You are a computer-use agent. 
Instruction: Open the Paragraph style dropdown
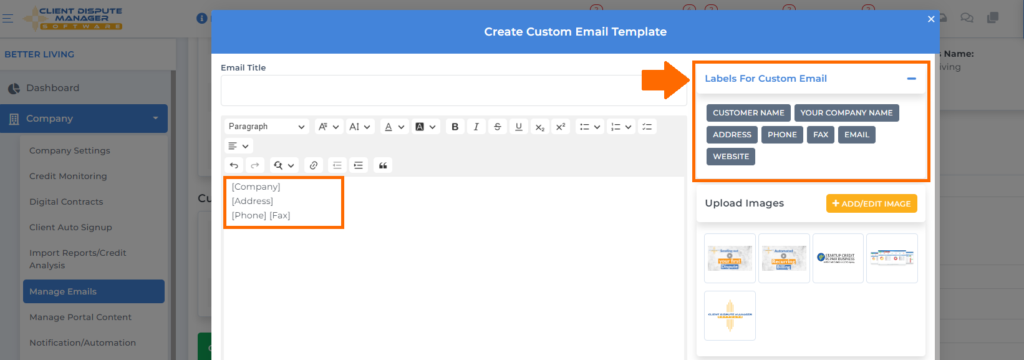[267, 127]
